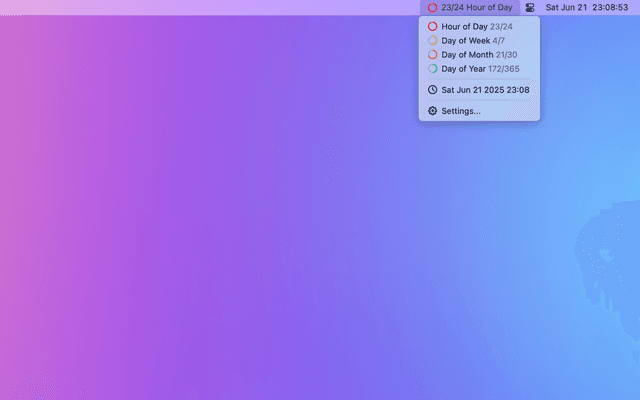Click the clock icon beside the full date
Viewport: 640px width, 400px height.
pos(433,90)
